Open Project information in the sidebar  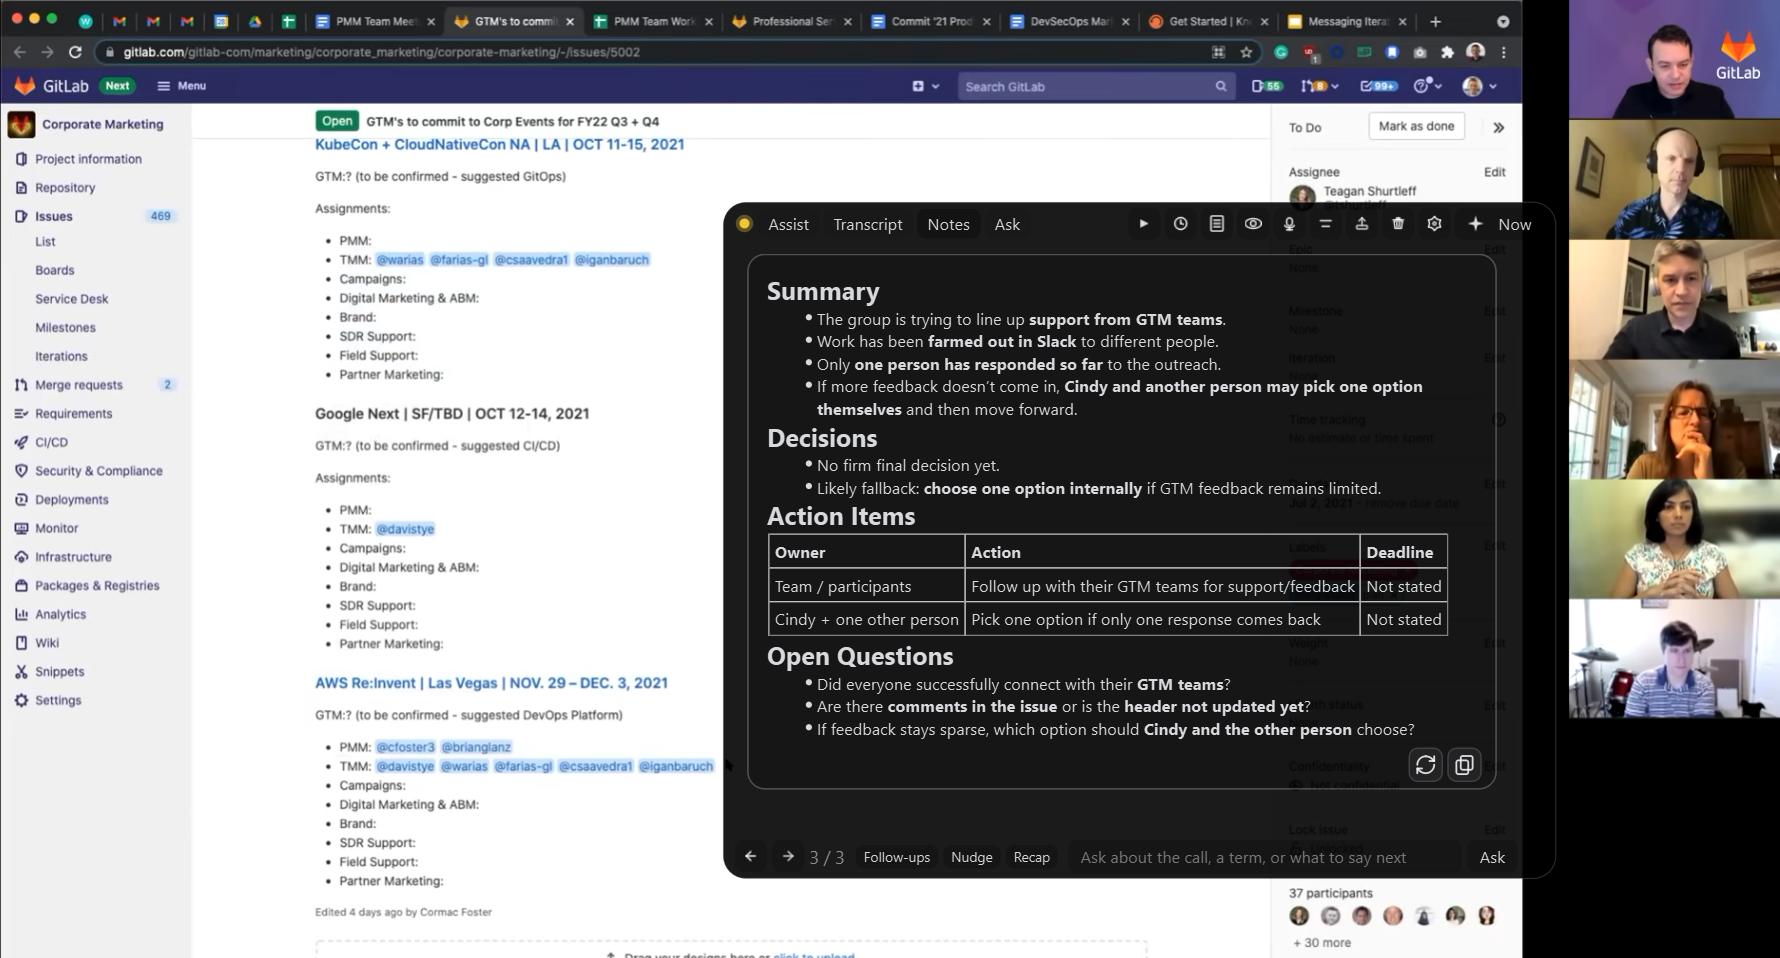click(x=88, y=159)
